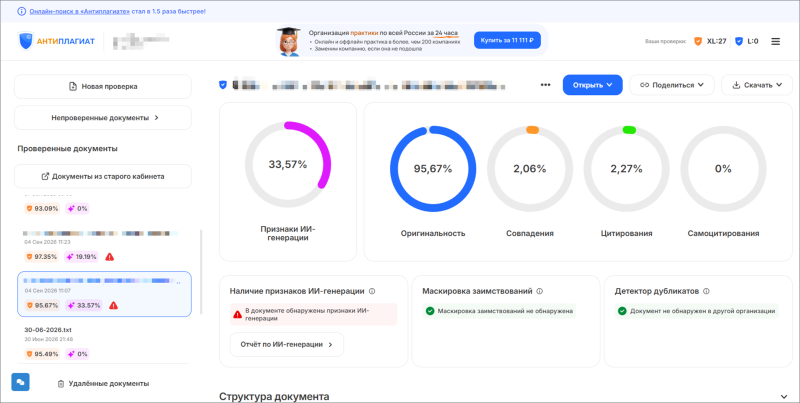800x403 pixels.
Task: Click the 0% AI badge beside 93.09%
Action: point(77,208)
